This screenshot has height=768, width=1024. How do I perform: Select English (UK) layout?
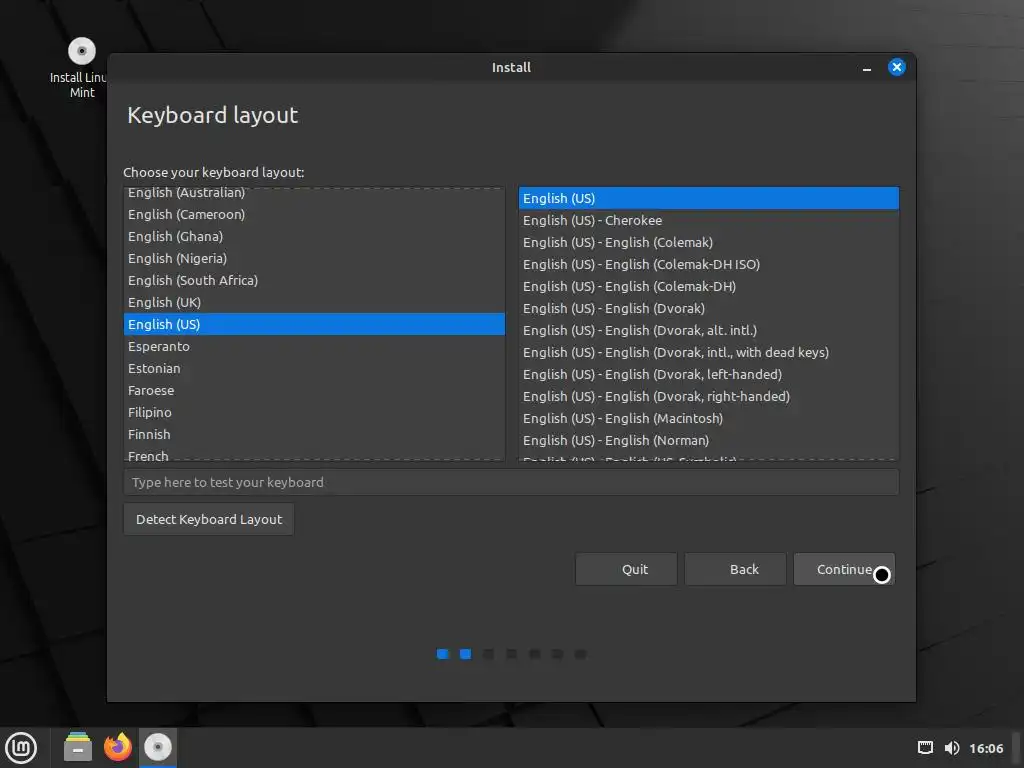pyautogui.click(x=314, y=302)
